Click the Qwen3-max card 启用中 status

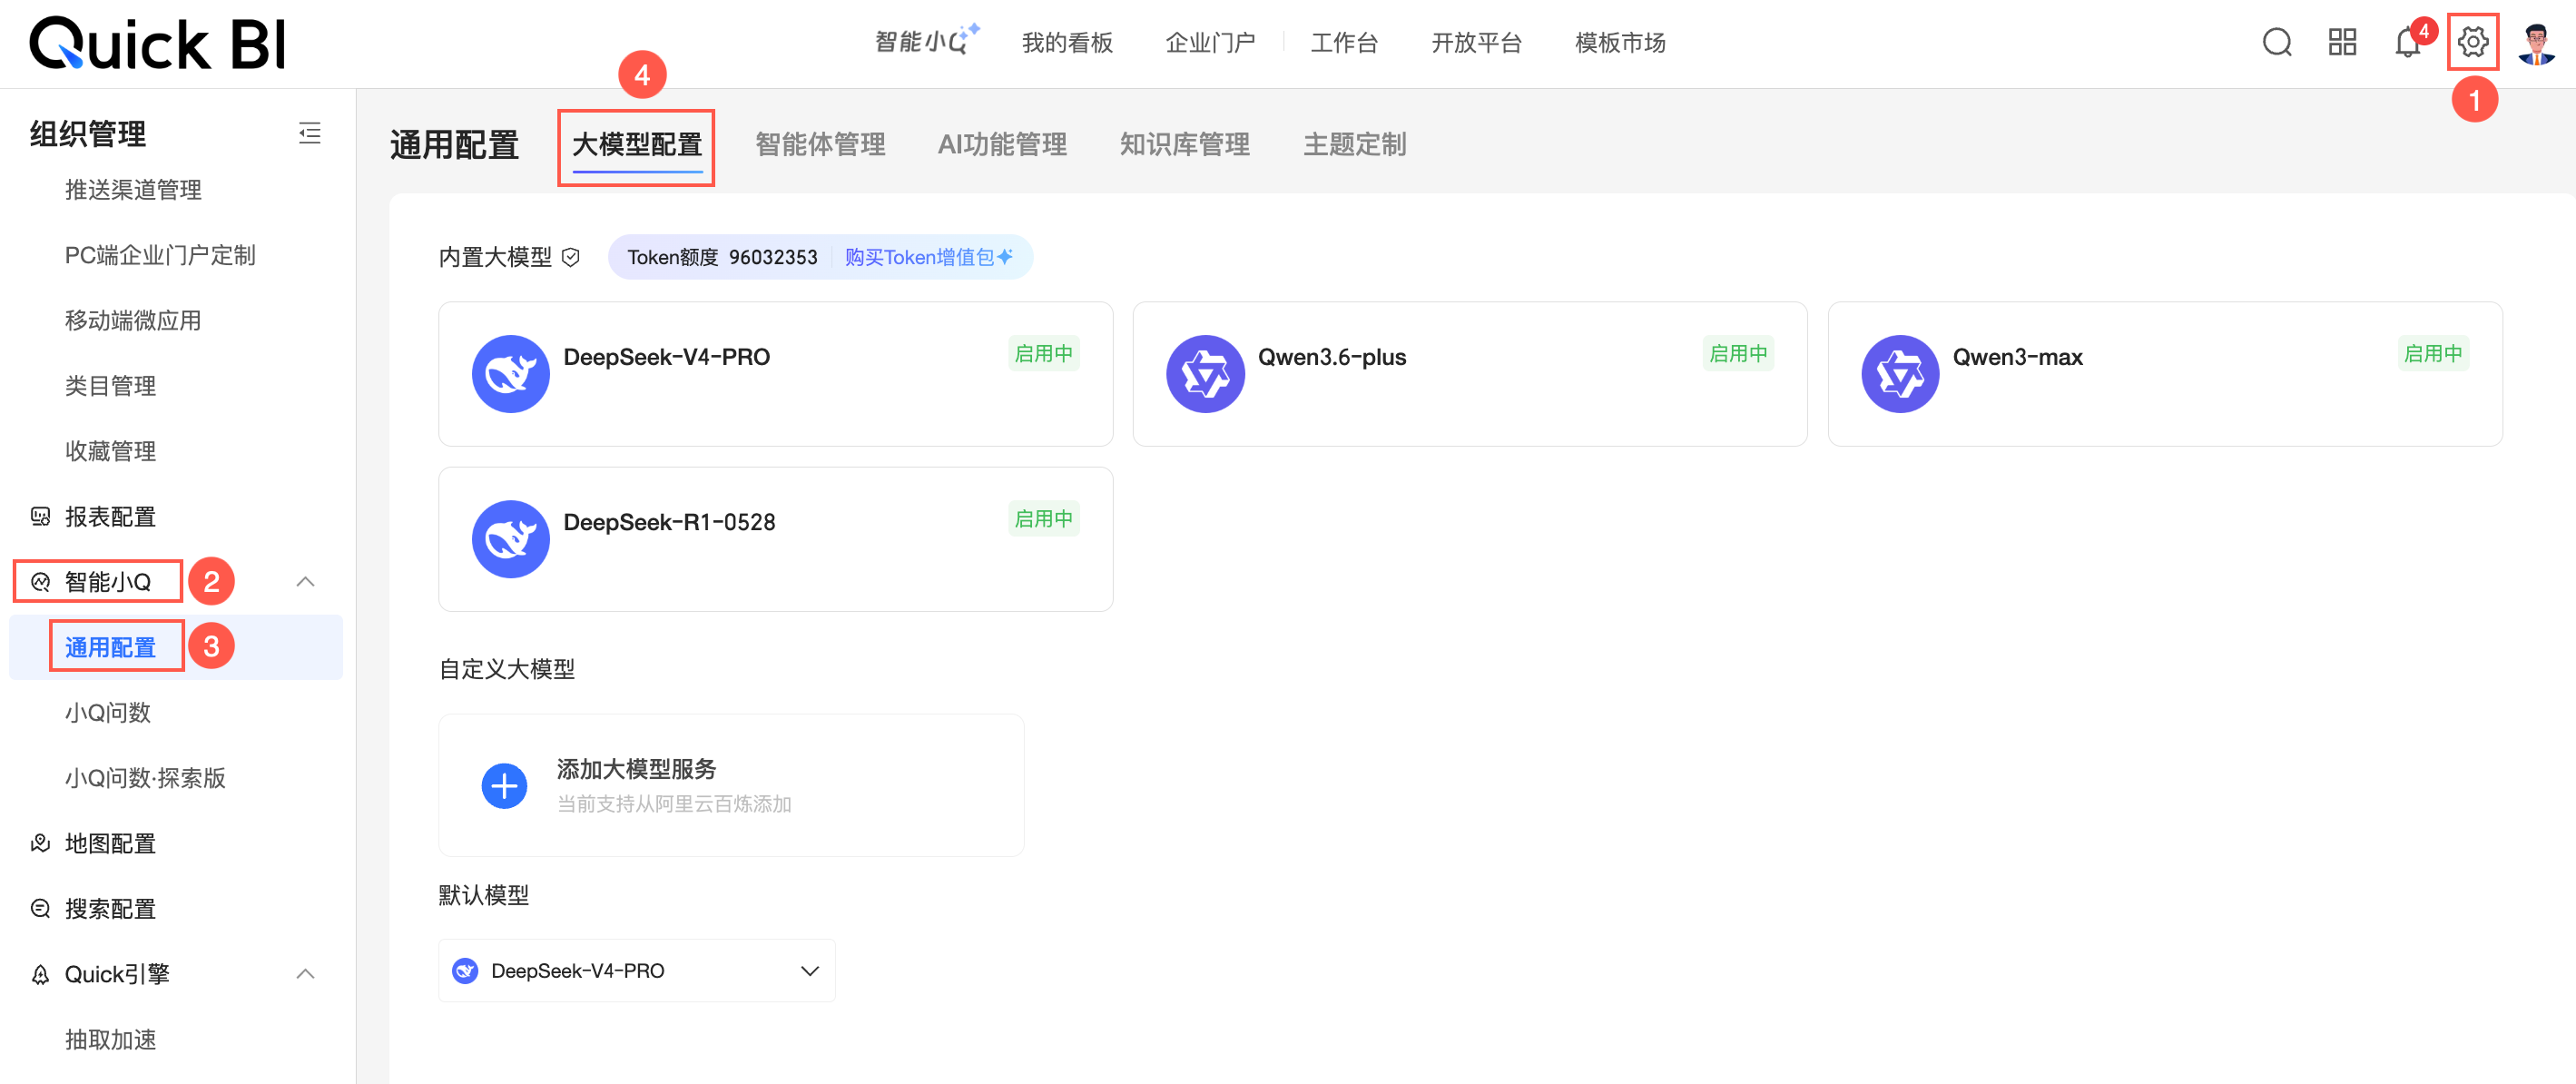(2433, 354)
